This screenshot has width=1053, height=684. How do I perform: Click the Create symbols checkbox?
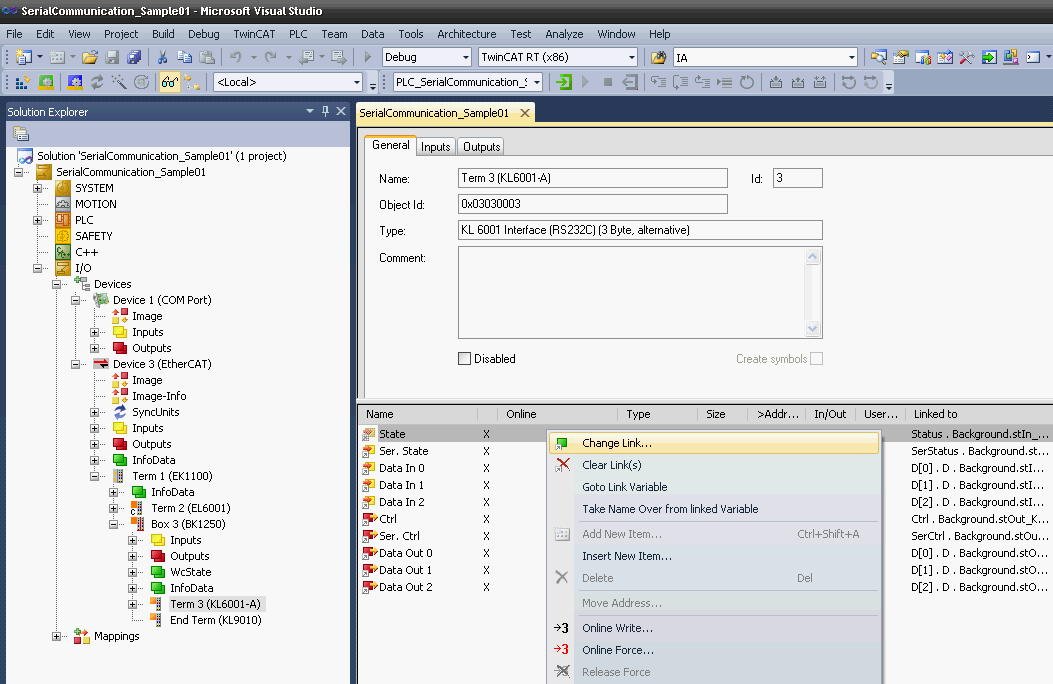[817, 358]
